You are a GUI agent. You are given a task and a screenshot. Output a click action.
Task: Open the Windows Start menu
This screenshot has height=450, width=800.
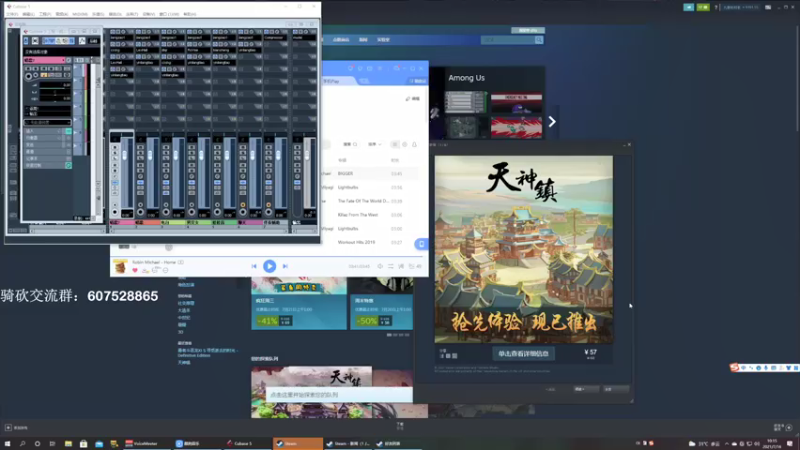pyautogui.click(x=7, y=443)
